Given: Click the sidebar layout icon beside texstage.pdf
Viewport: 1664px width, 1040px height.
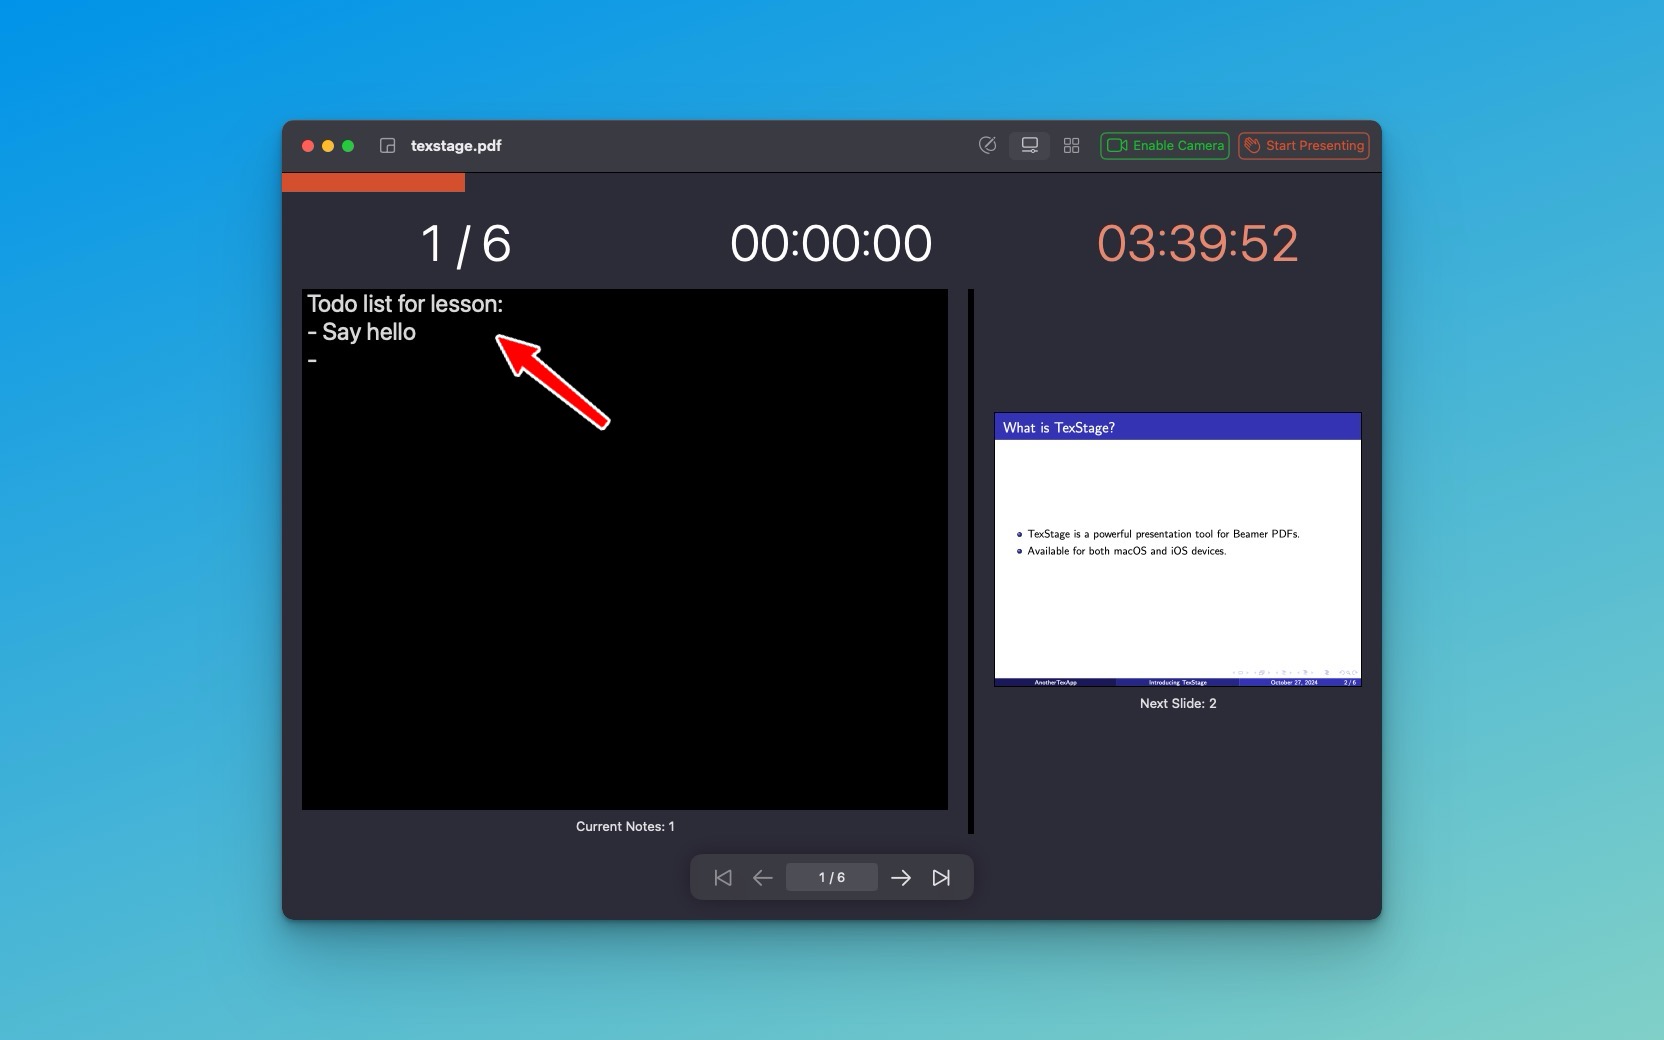Looking at the screenshot, I should point(388,146).
